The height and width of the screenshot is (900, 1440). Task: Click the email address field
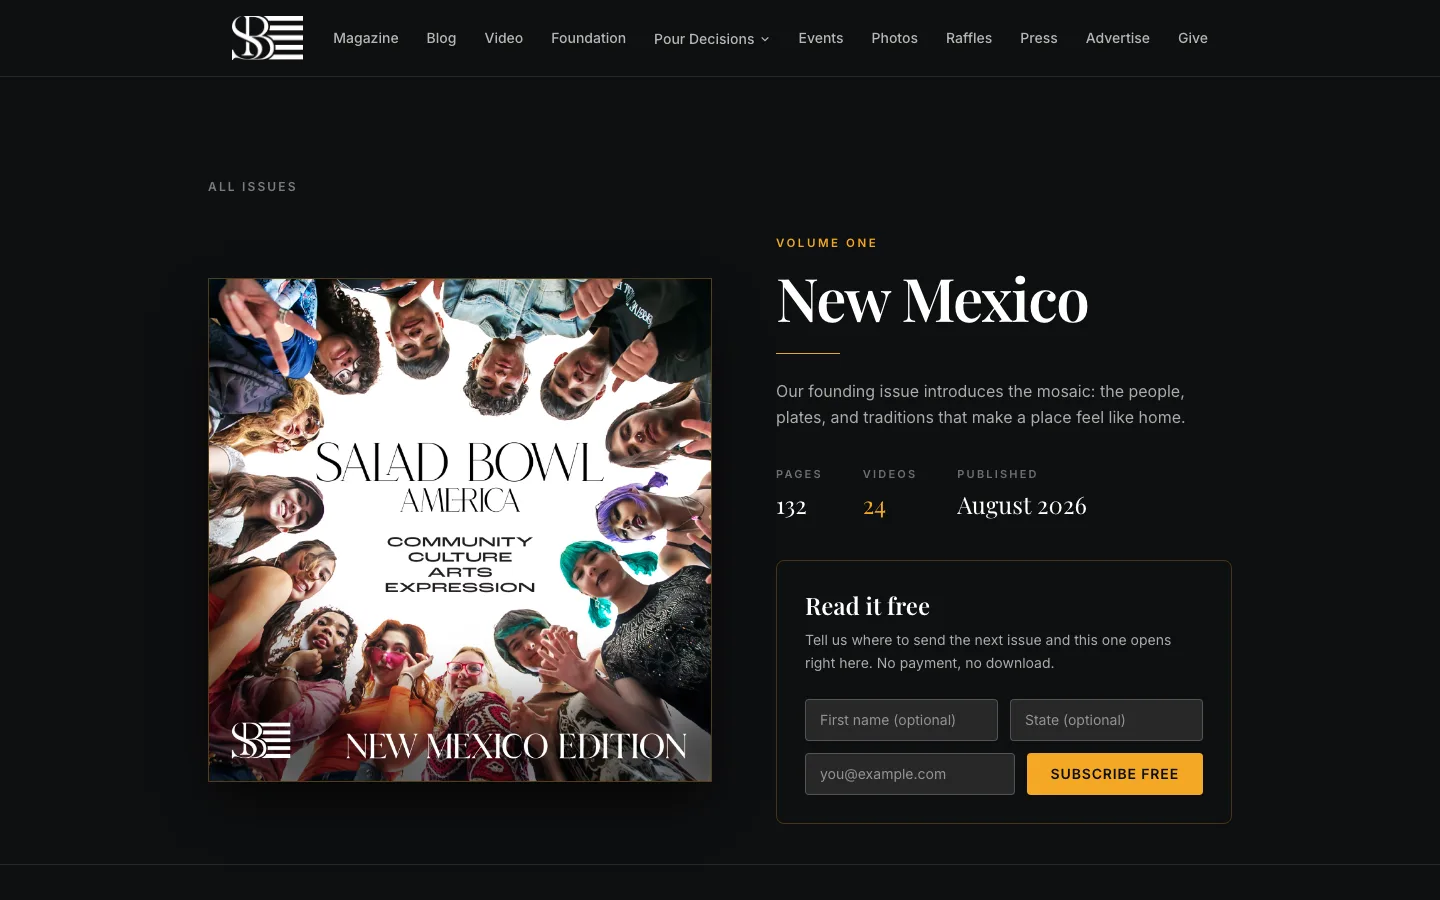click(910, 774)
